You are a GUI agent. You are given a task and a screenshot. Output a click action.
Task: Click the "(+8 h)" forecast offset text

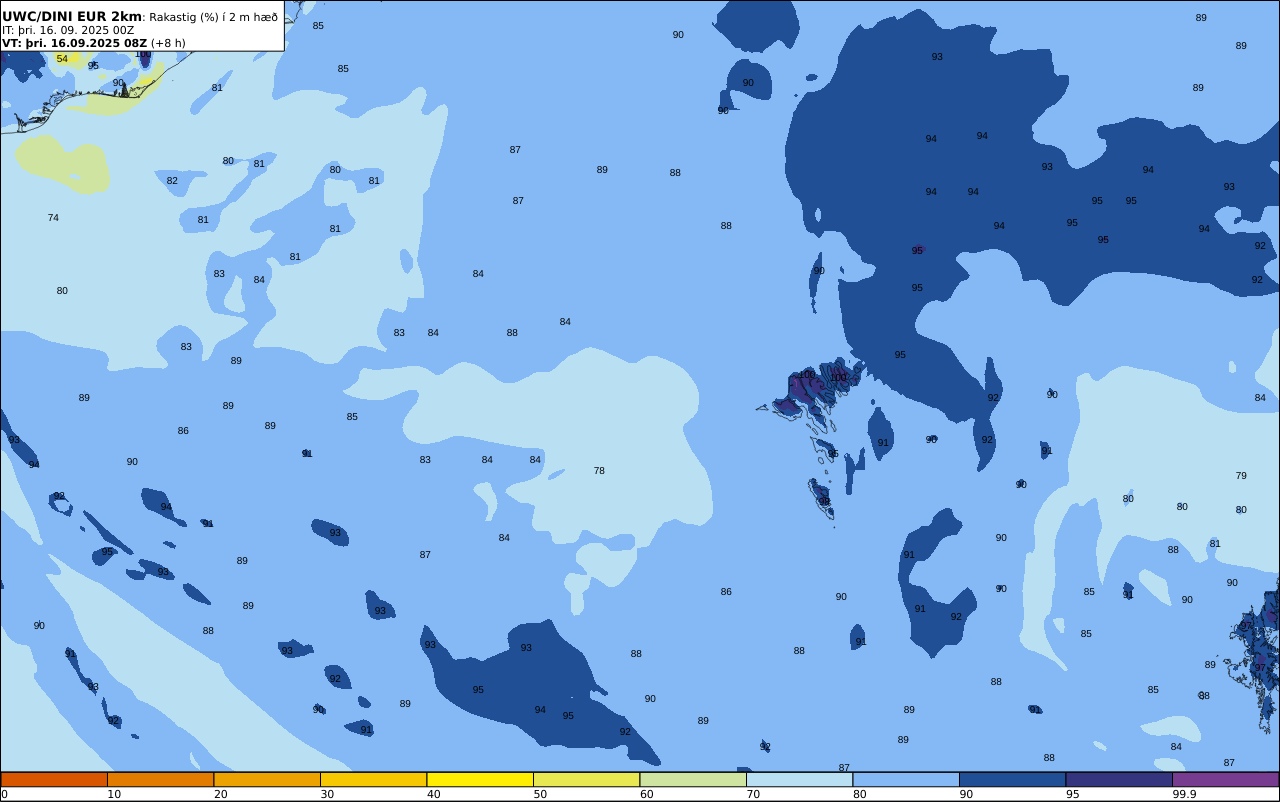point(168,43)
